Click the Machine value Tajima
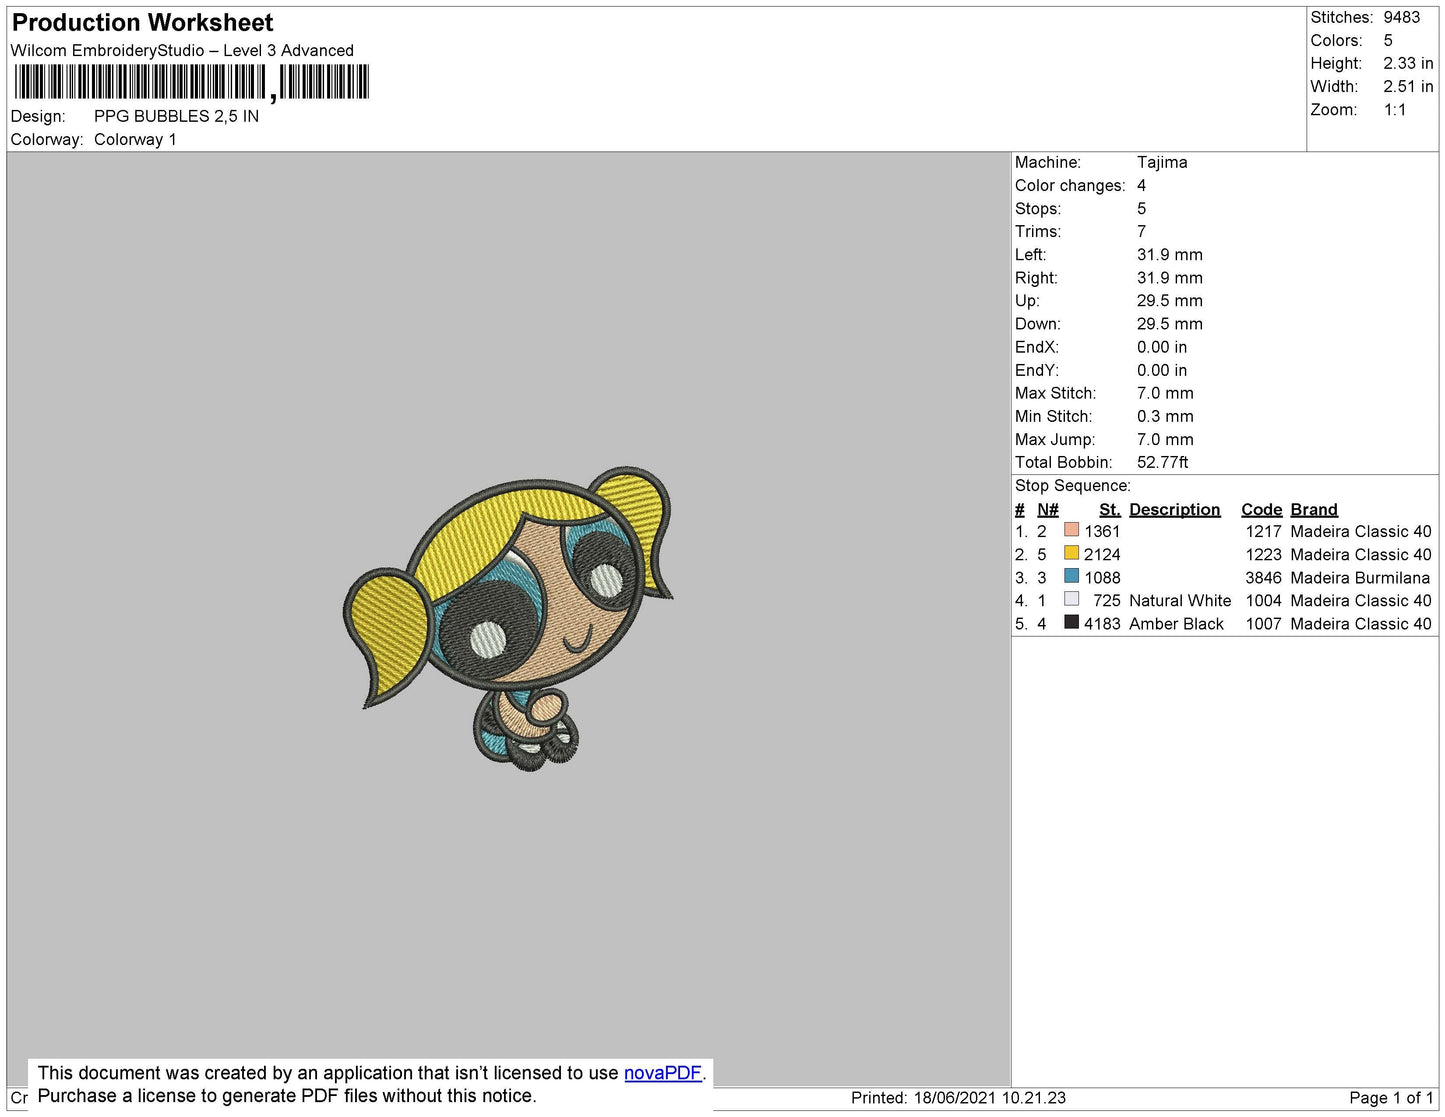The width and height of the screenshot is (1445, 1117). tap(1162, 163)
